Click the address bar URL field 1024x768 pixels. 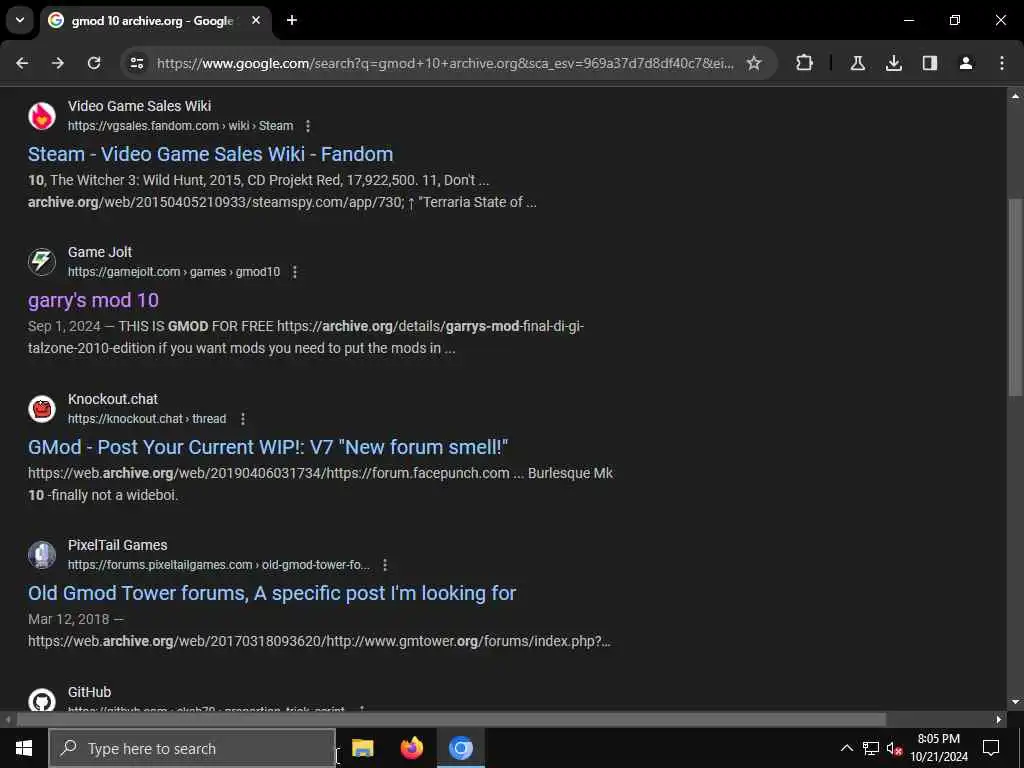click(445, 63)
